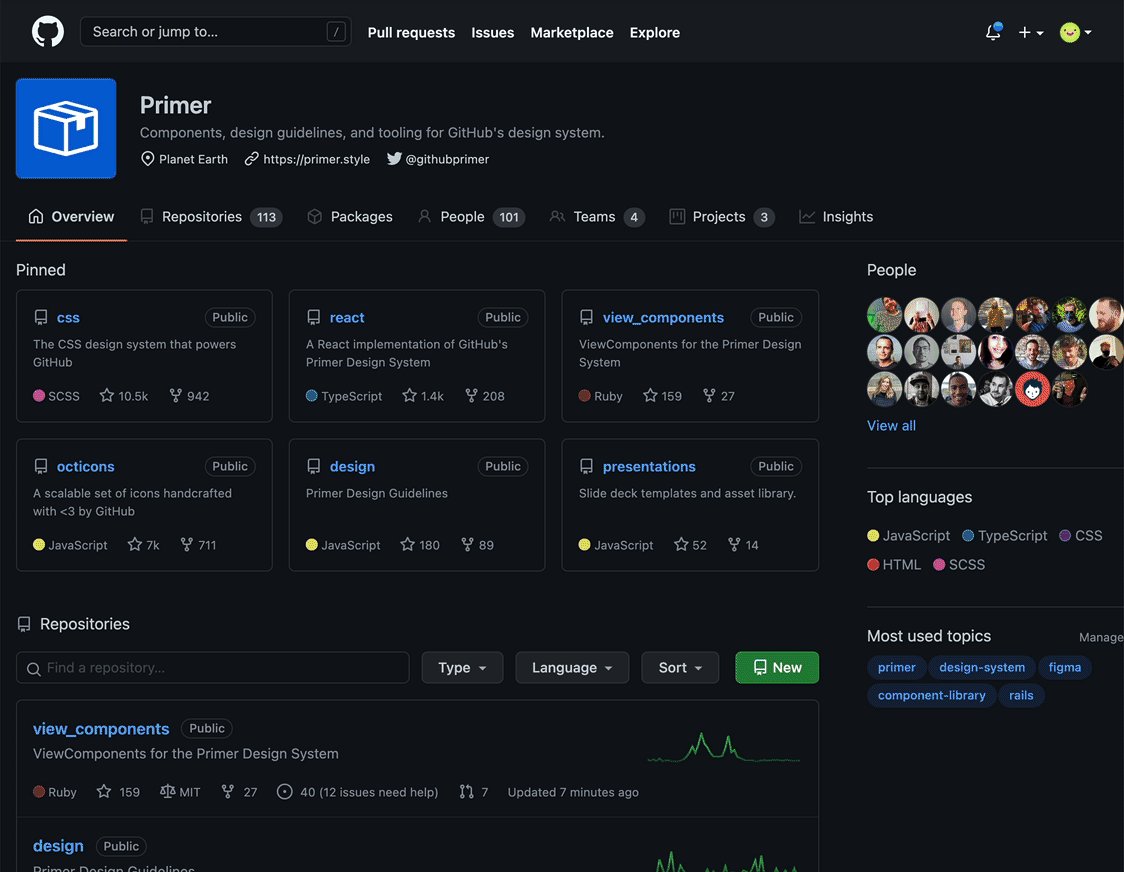Open the Type filter dropdown
Viewport: 1124px width, 872px height.
click(462, 667)
